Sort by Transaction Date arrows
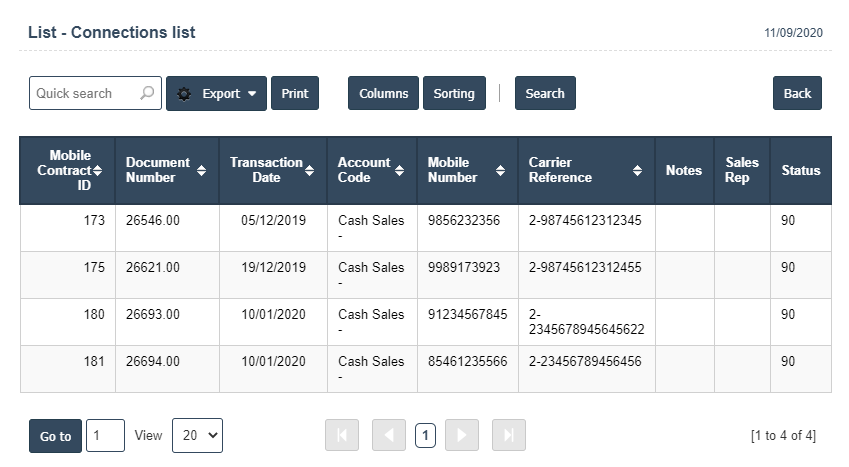 310,171
